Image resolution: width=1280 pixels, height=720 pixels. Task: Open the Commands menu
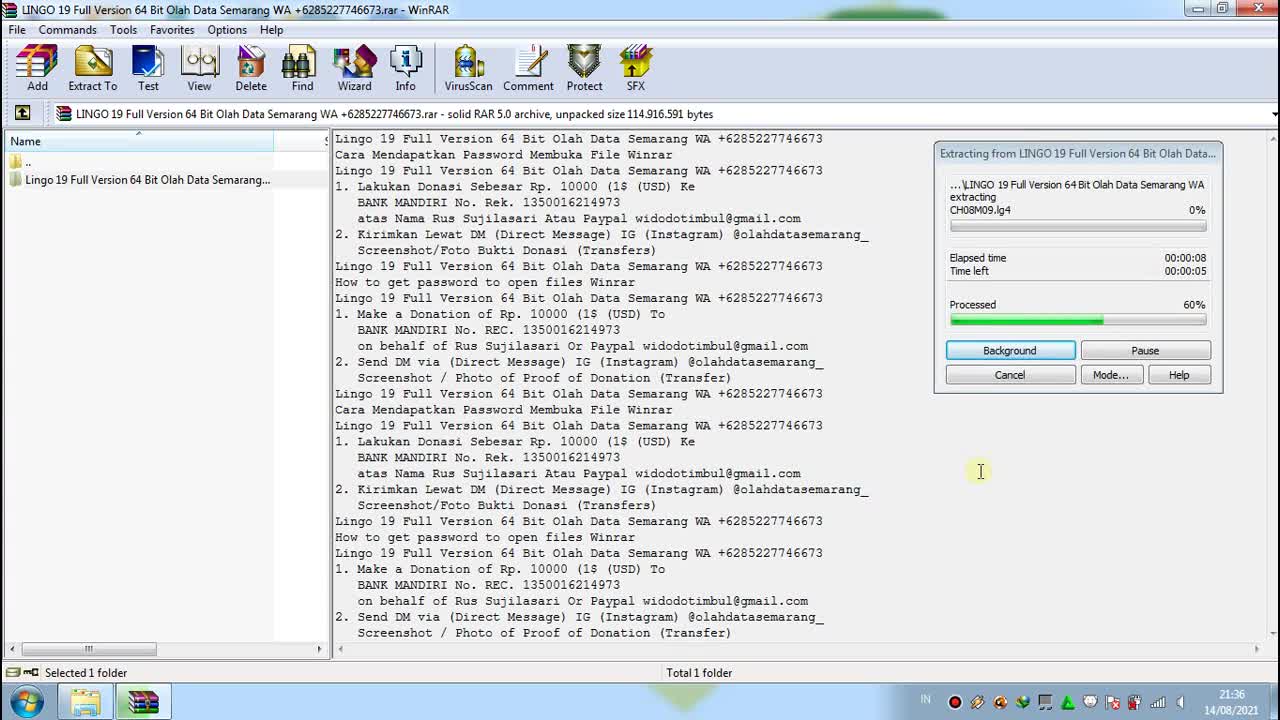pos(67,30)
